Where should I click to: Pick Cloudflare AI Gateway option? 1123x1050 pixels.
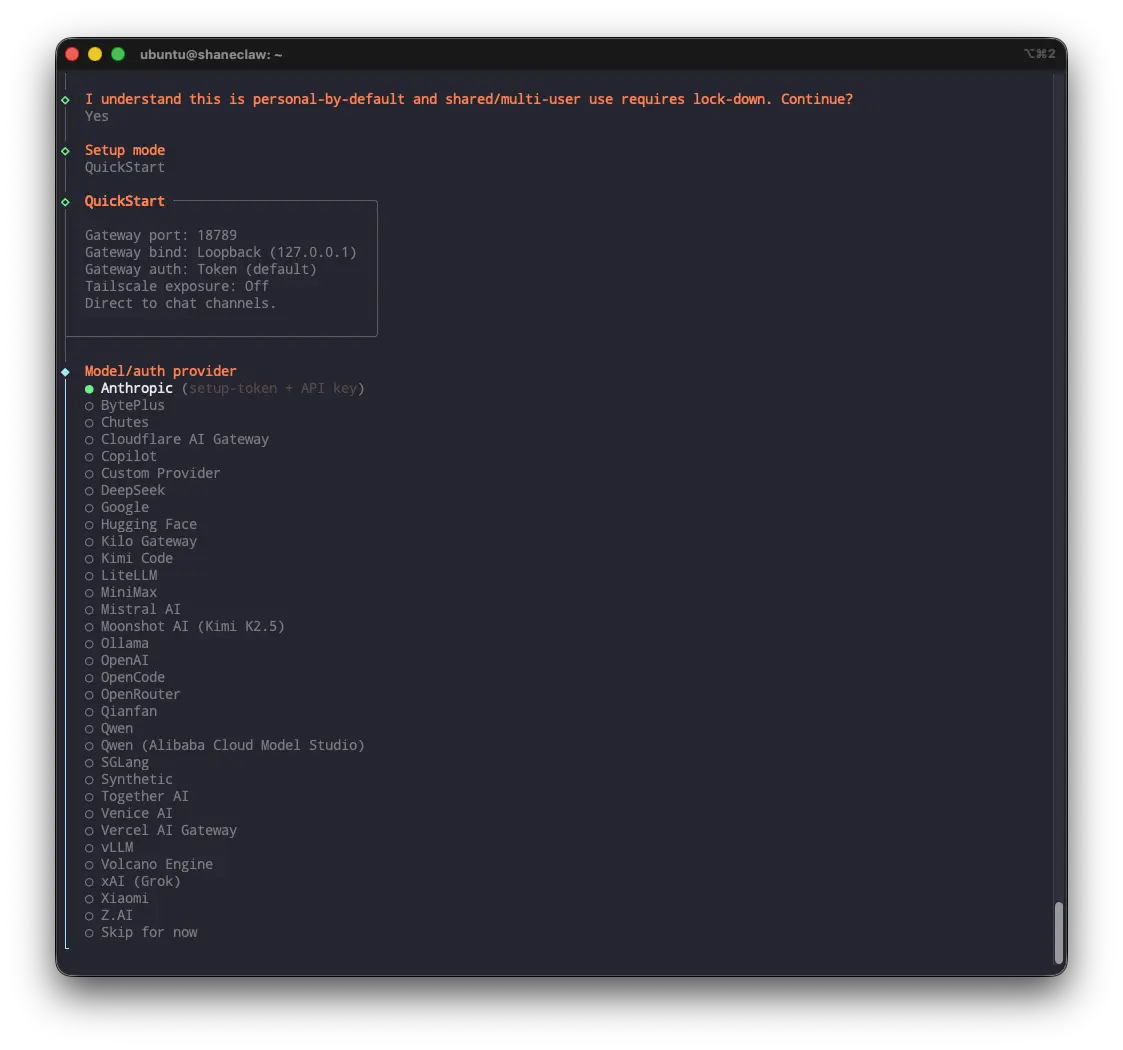177,439
